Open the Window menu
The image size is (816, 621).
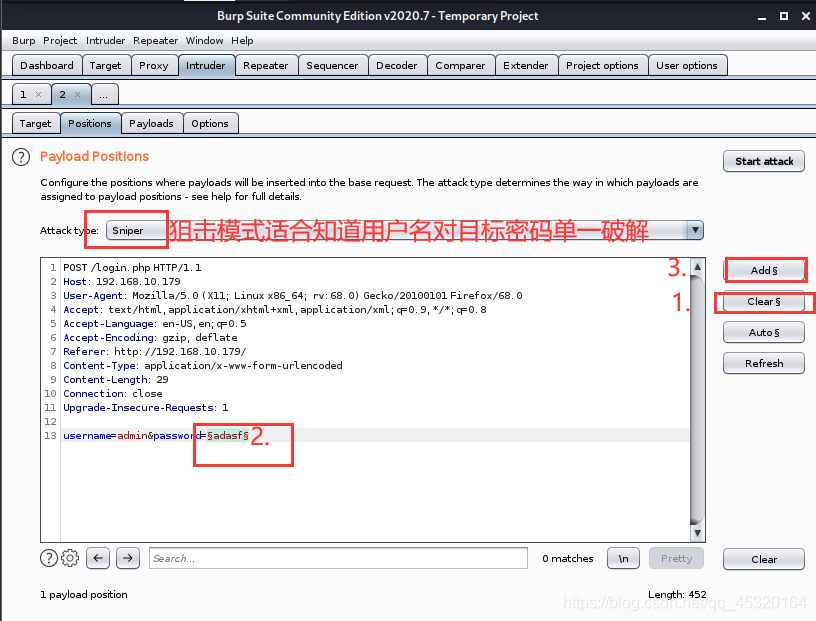click(204, 41)
